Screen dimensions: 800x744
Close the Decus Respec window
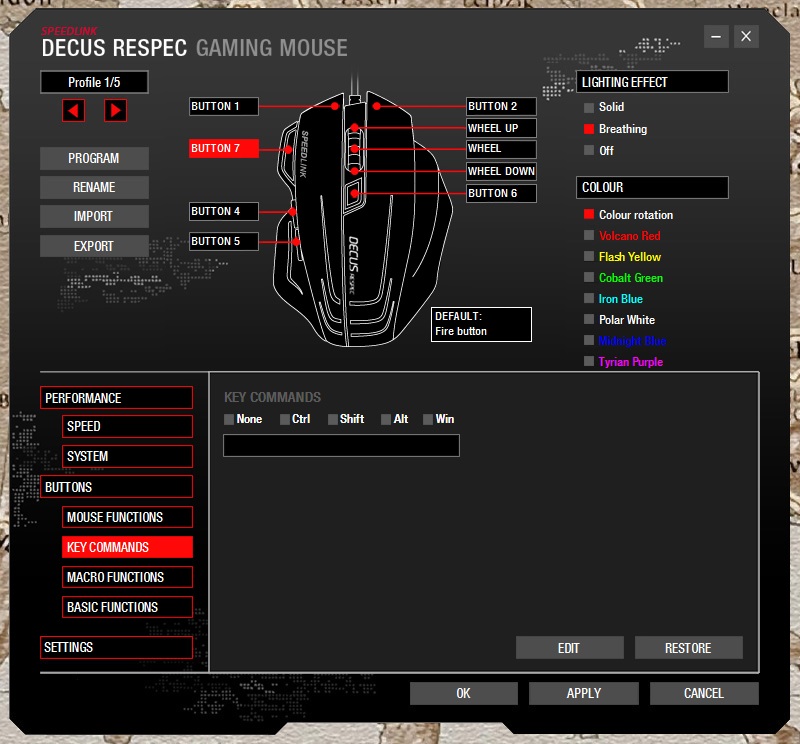pyautogui.click(x=746, y=37)
